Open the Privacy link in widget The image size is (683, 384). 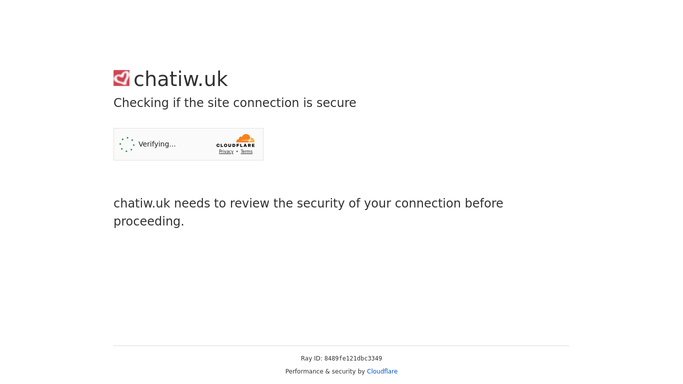pos(226,152)
